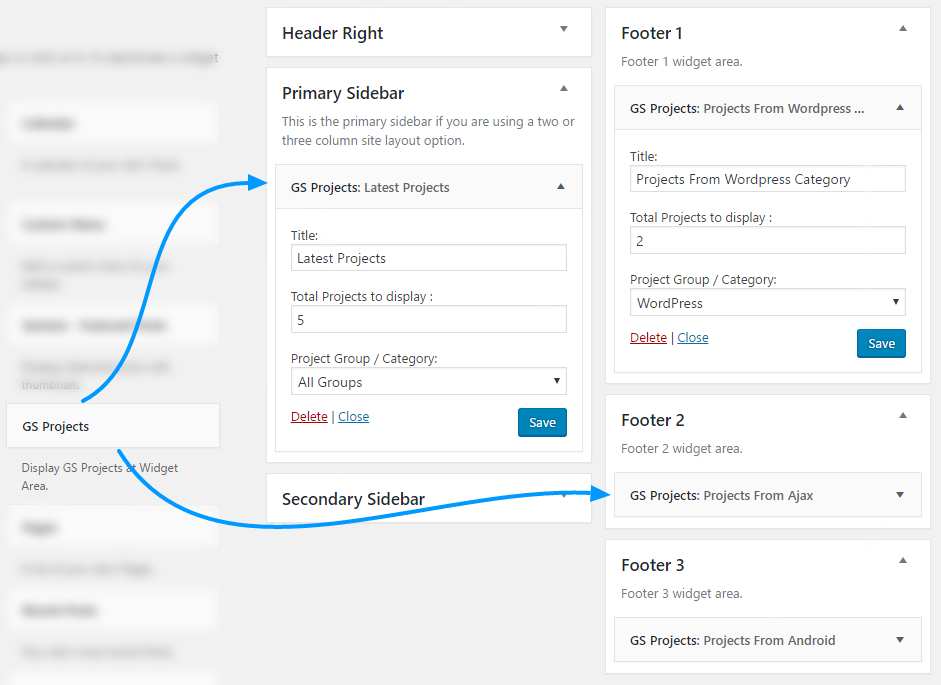This screenshot has height=685, width=941.
Task: Collapse Projects From Wordpress widget arrow
Action: [x=900, y=108]
